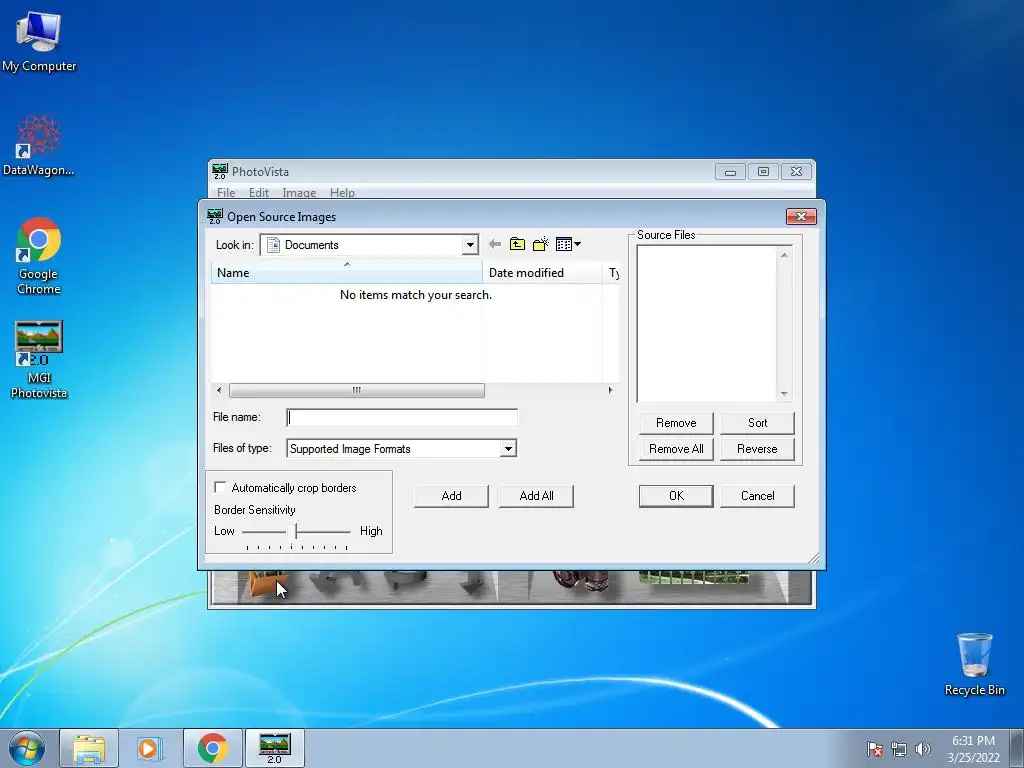Open the Recycle Bin

pyautogui.click(x=974, y=664)
